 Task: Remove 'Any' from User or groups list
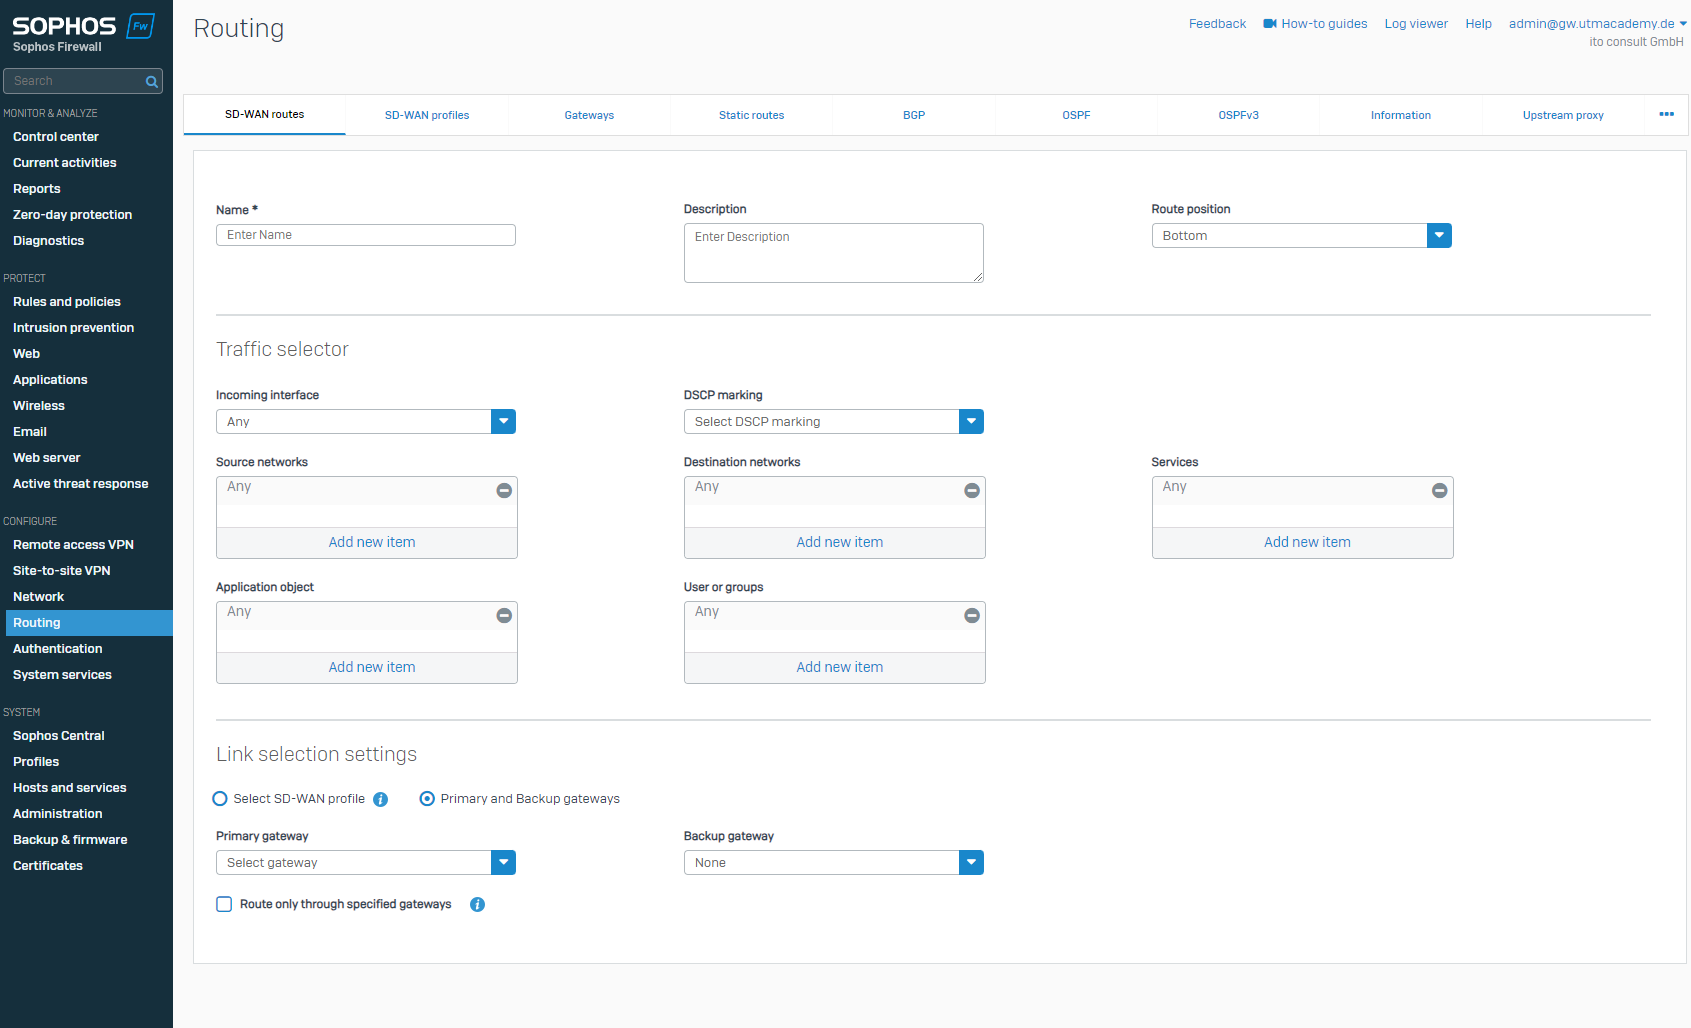(x=971, y=615)
